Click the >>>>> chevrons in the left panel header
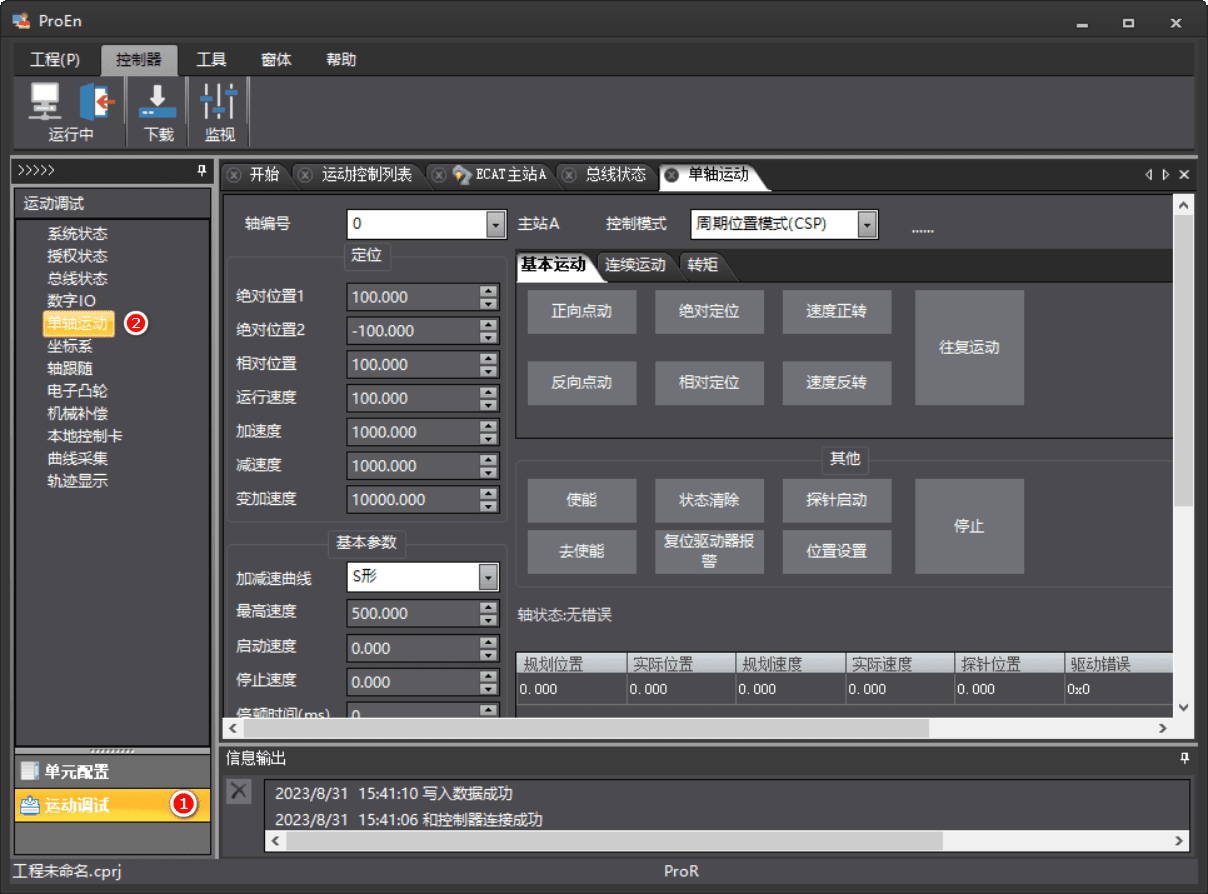Viewport: 1208px width, 894px height. 36,171
